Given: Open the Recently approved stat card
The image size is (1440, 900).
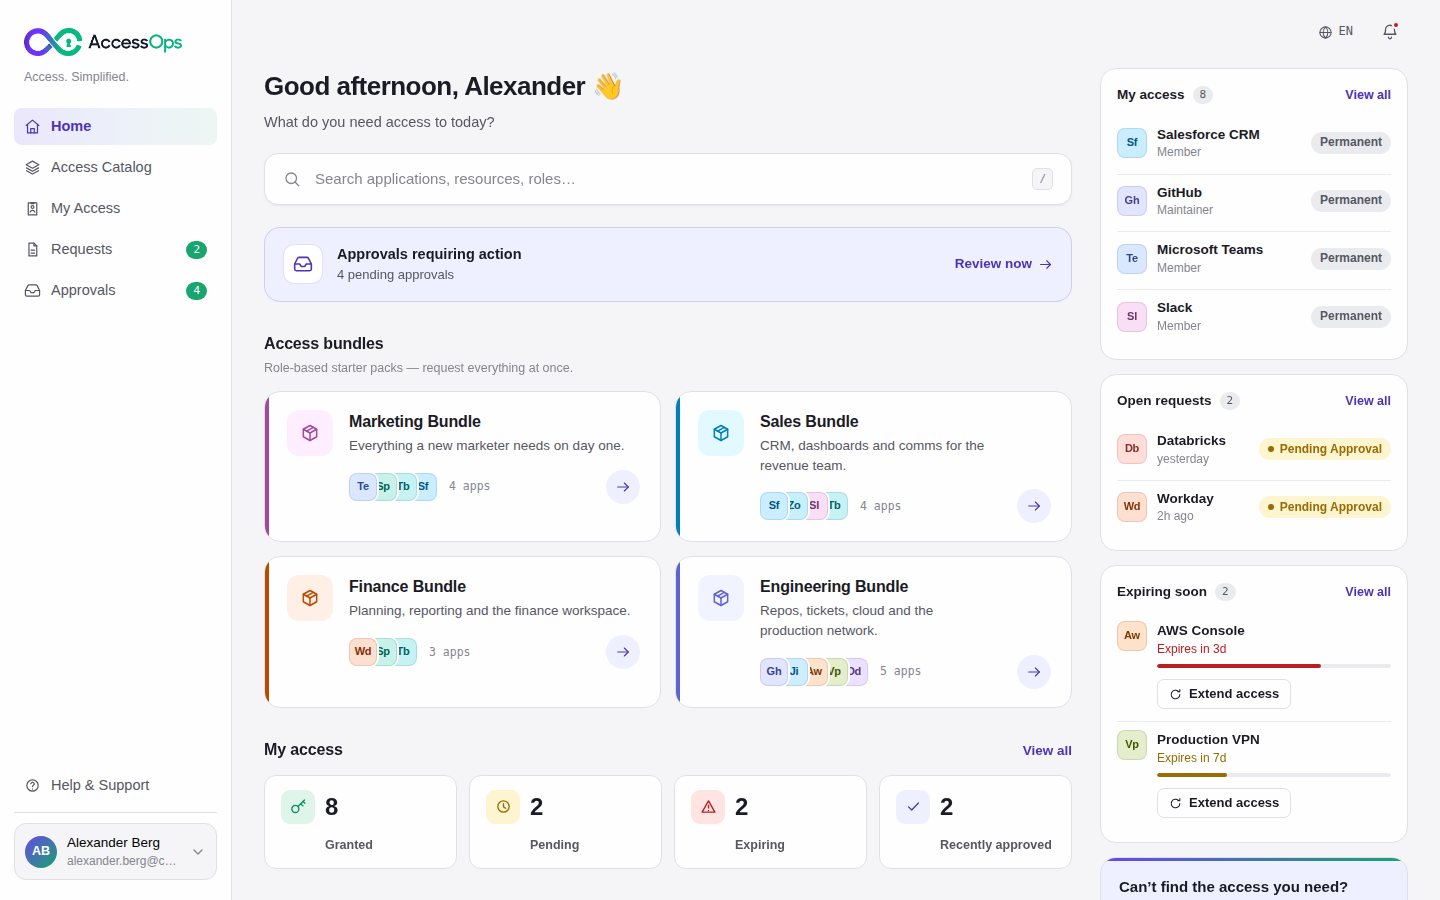Looking at the screenshot, I should point(975,822).
